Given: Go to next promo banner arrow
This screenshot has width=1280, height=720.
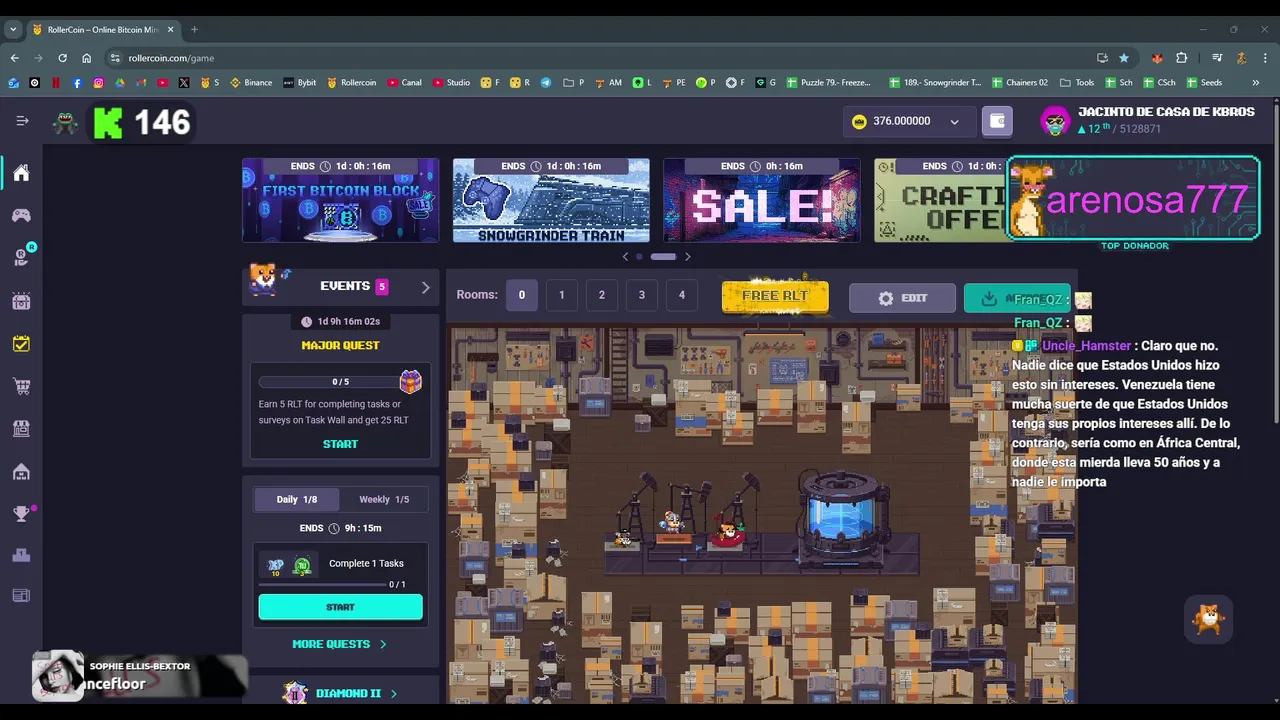Looking at the screenshot, I should [687, 257].
